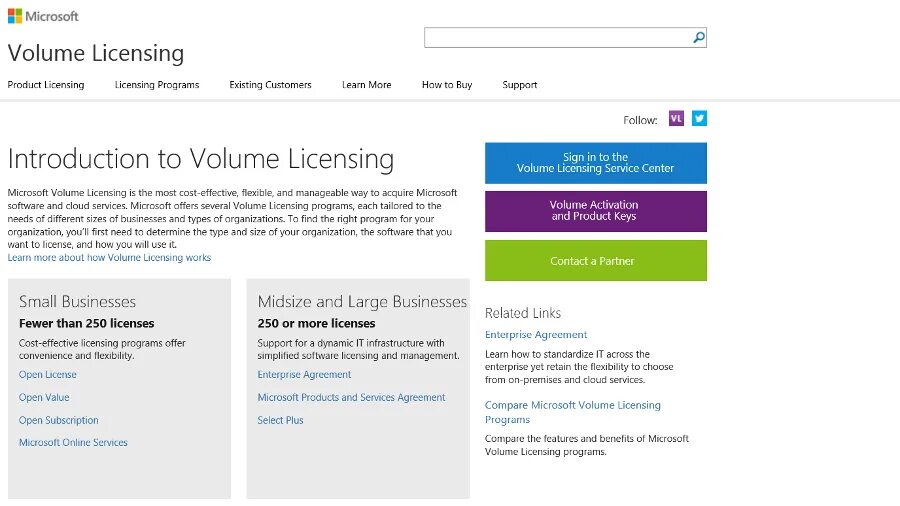The width and height of the screenshot is (900, 506).
Task: Open the How to Buy menu
Action: (x=447, y=85)
